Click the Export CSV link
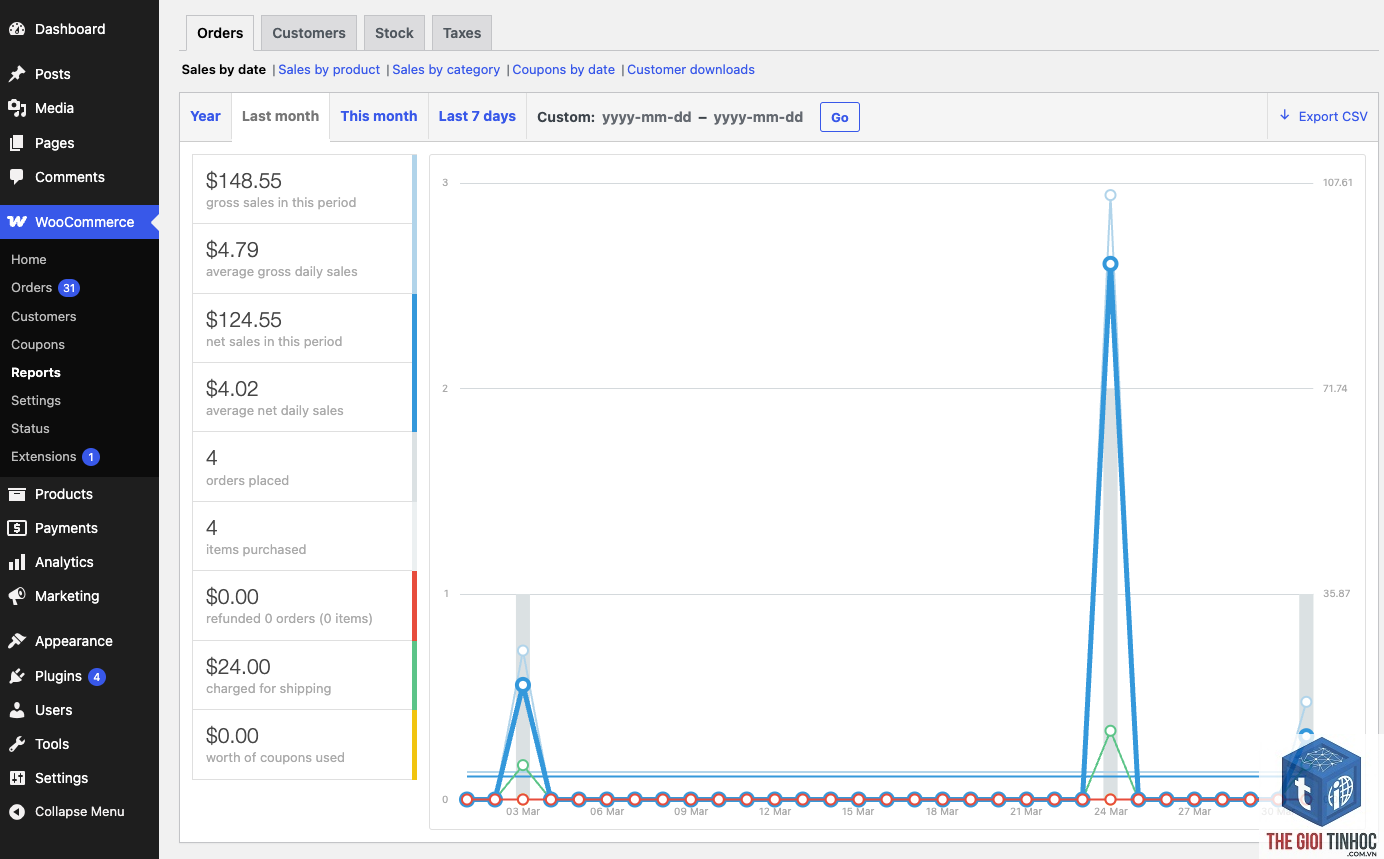Screen dimensions: 1384x859 (x=1323, y=116)
